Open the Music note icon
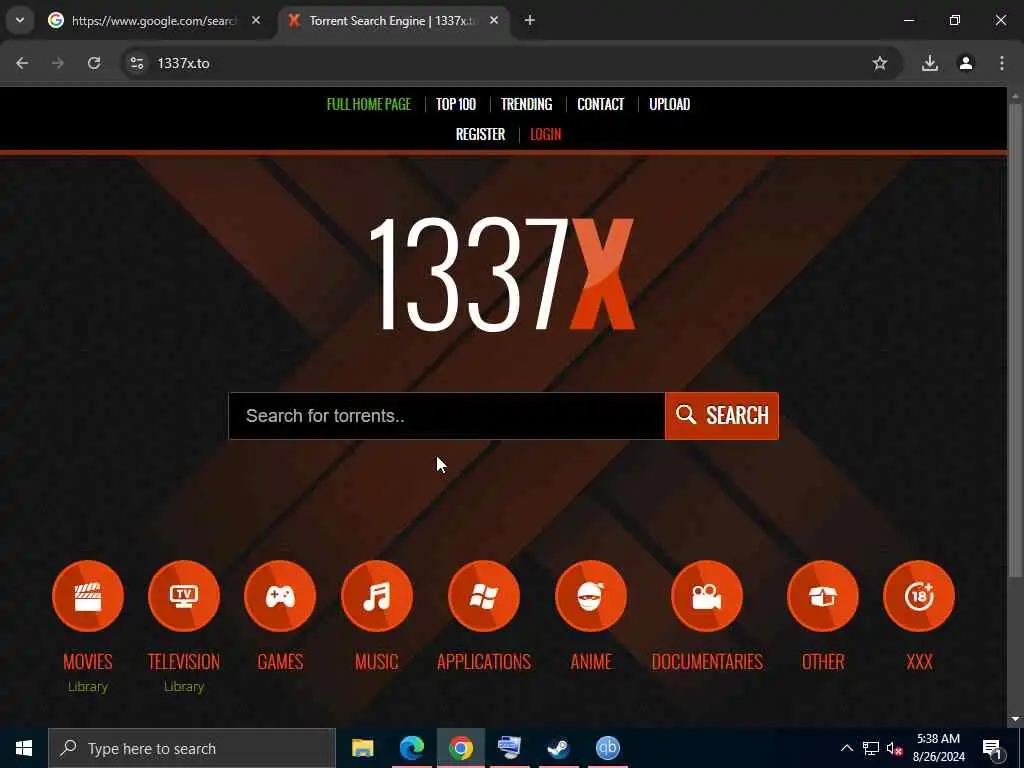The image size is (1024, 768). 377,596
